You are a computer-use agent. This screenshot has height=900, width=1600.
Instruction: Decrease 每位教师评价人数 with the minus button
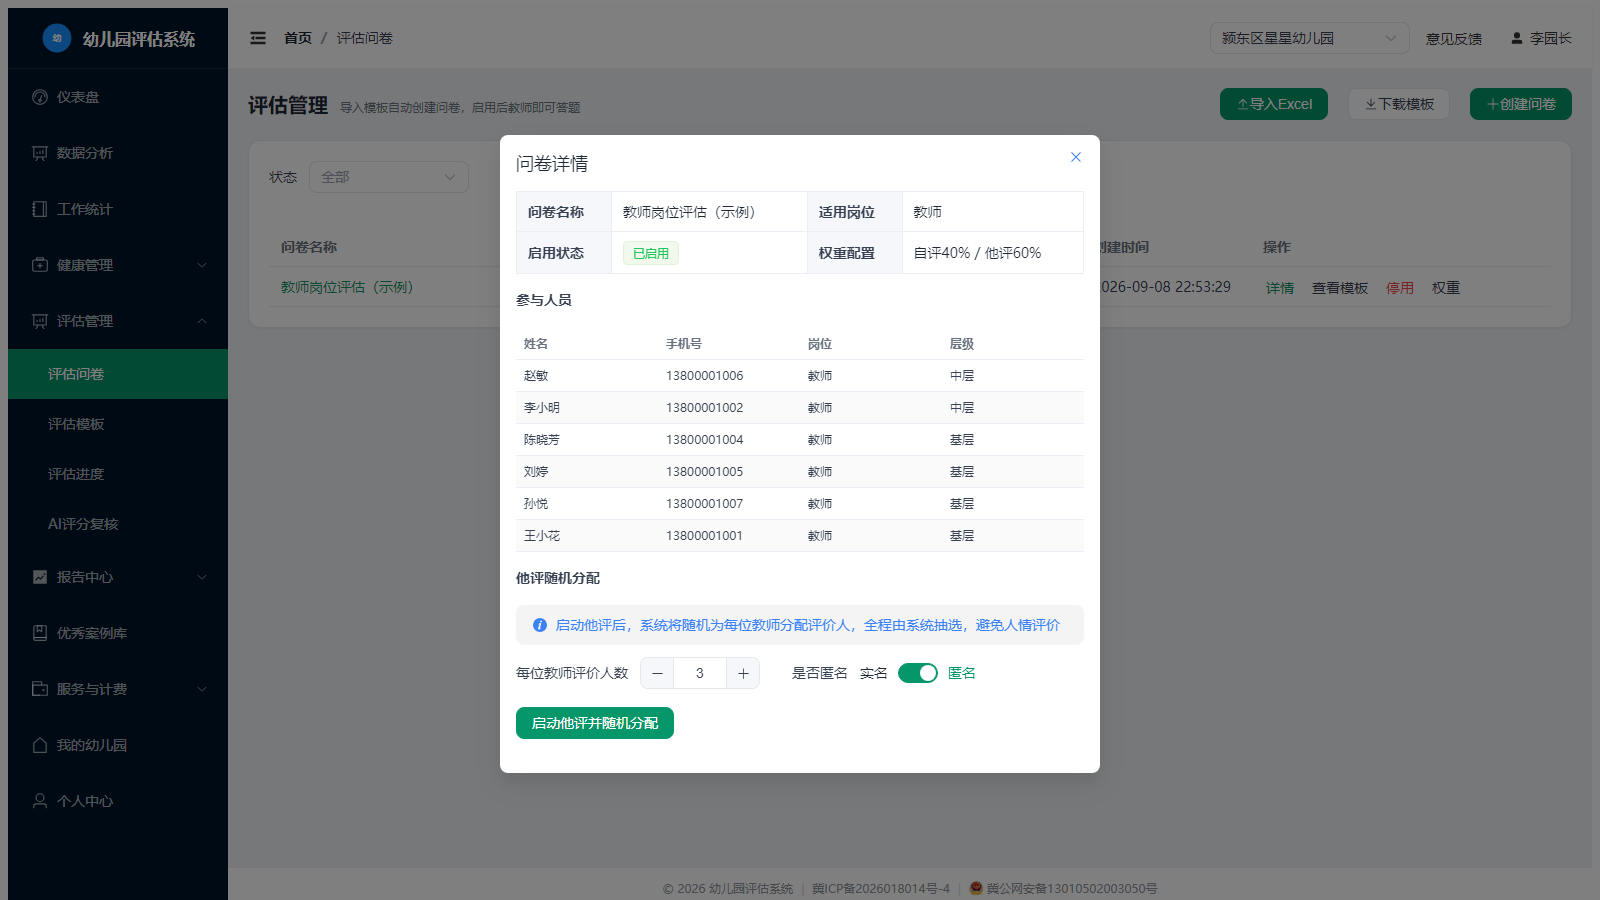[657, 673]
